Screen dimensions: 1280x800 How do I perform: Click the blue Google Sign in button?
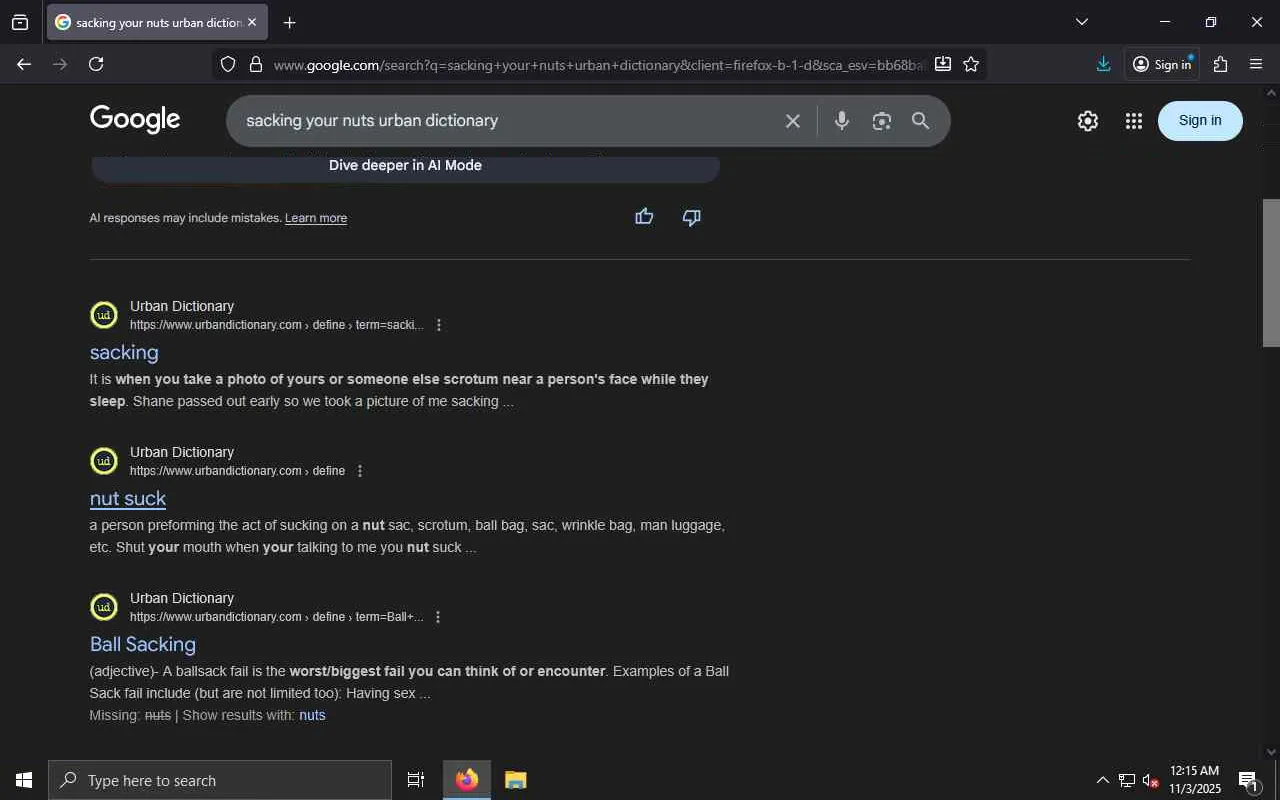1200,120
